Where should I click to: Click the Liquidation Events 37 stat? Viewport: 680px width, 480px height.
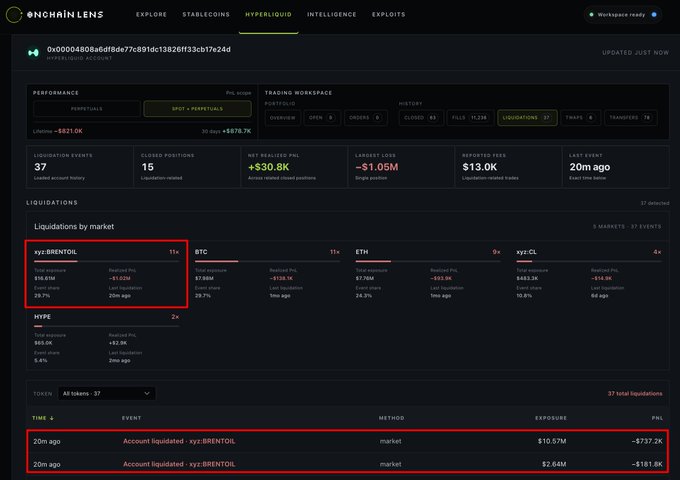80,167
